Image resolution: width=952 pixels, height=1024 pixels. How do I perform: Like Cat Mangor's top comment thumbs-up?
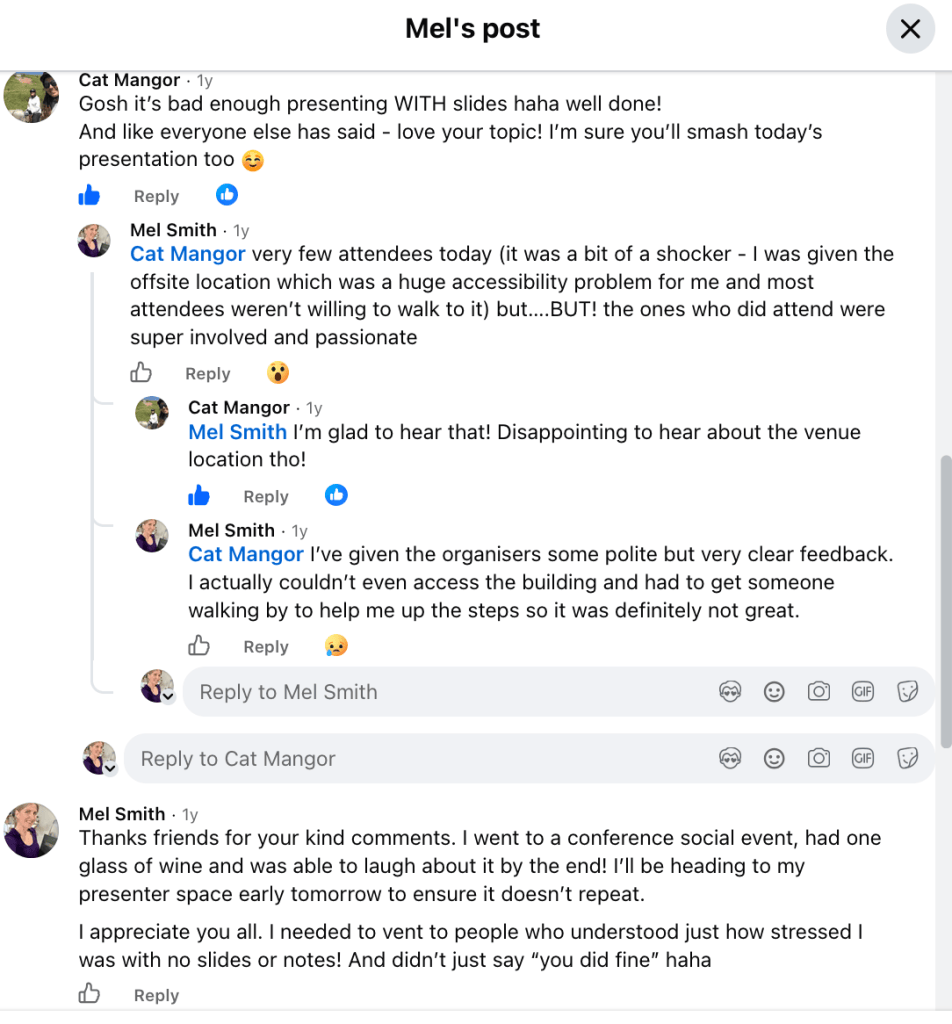[89, 195]
